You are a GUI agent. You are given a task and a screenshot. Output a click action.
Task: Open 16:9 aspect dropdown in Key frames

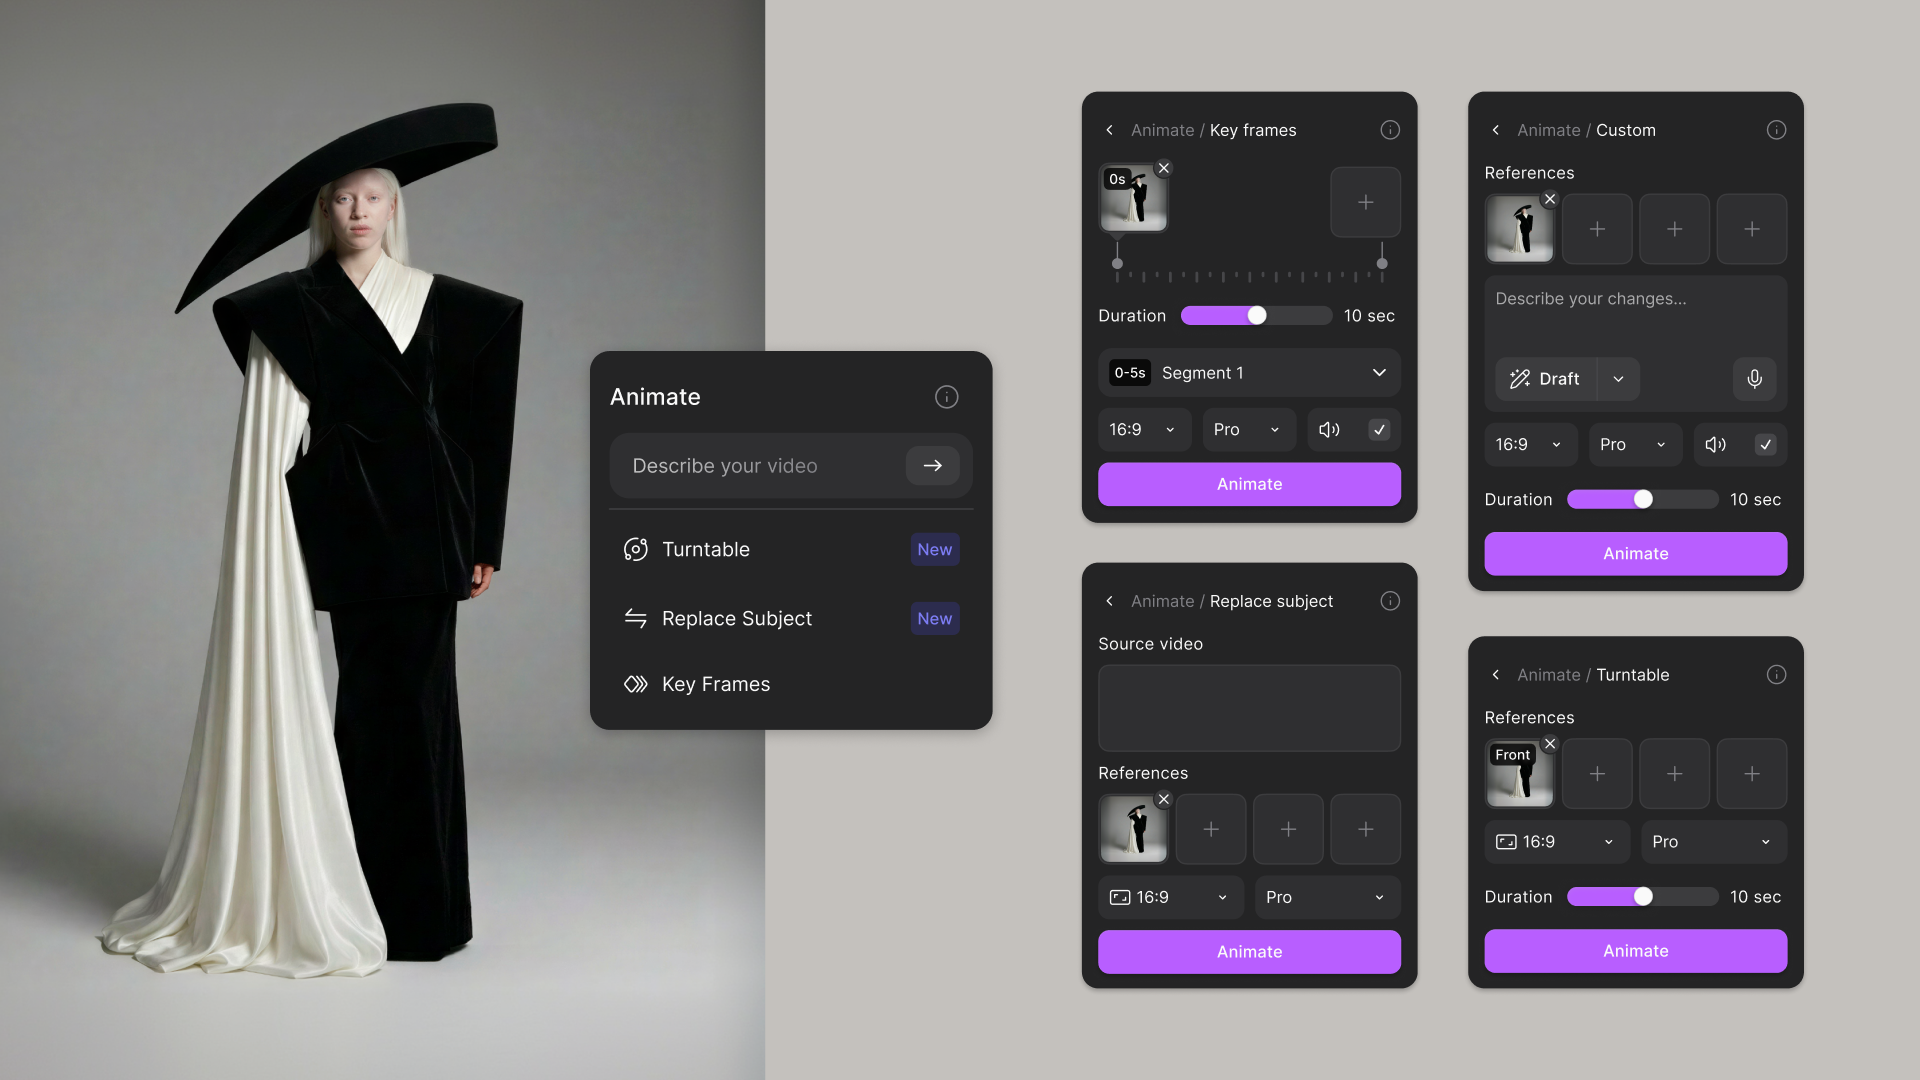point(1144,430)
